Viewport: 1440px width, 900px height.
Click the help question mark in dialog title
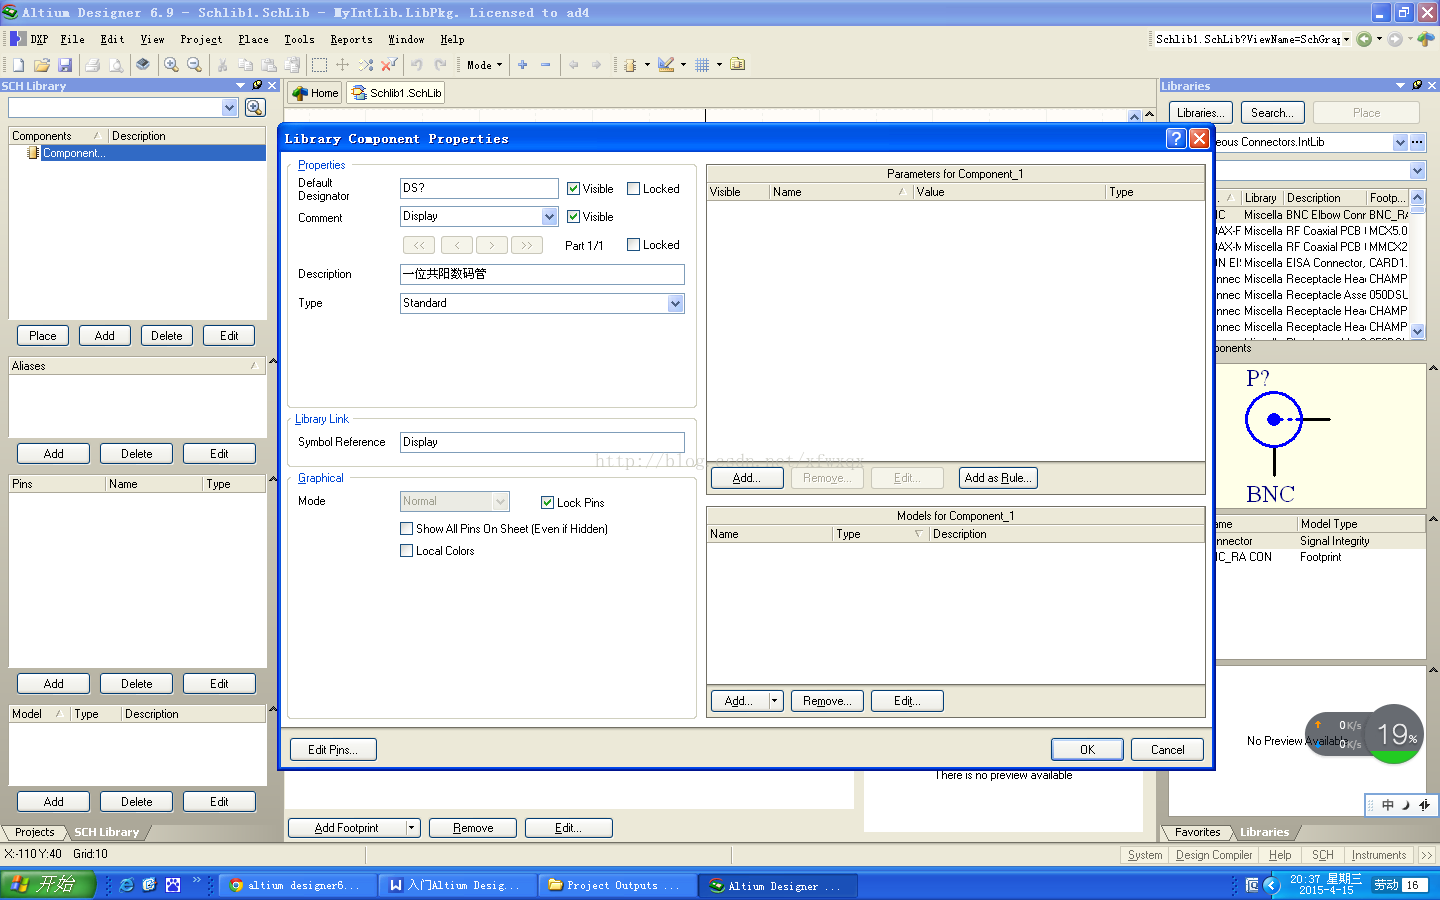click(1176, 139)
